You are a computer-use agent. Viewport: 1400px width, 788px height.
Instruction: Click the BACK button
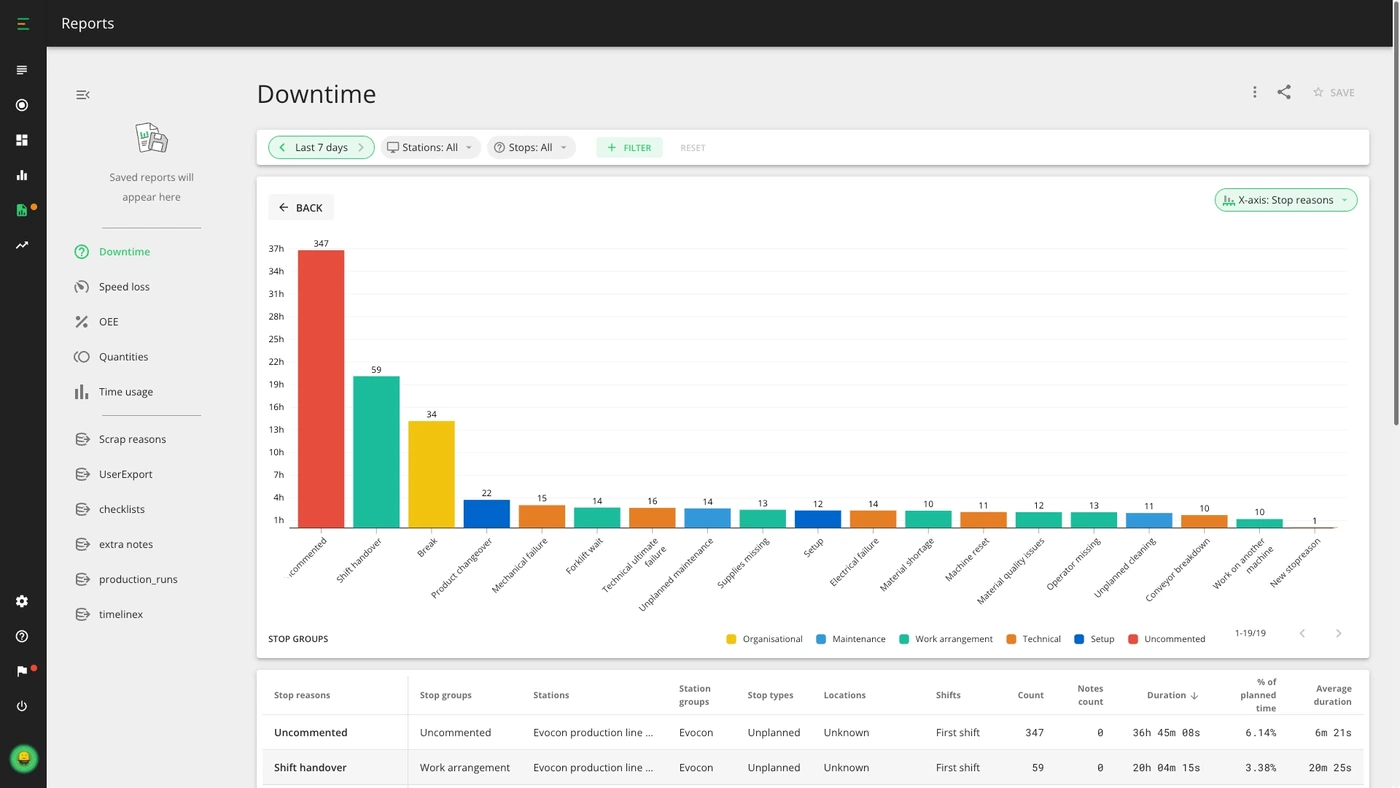point(301,207)
